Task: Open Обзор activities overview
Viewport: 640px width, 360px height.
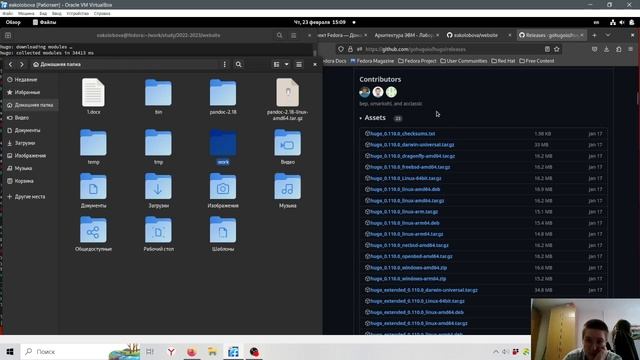Action: pos(13,22)
